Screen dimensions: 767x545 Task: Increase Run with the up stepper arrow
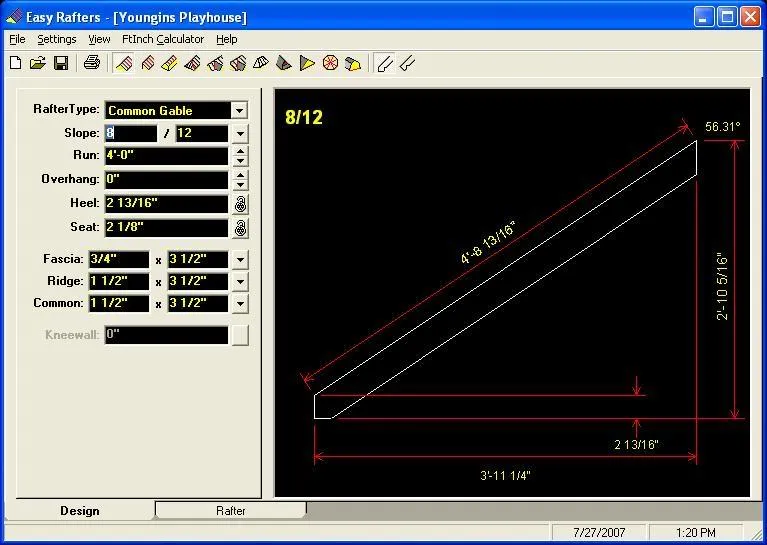[x=240, y=151]
